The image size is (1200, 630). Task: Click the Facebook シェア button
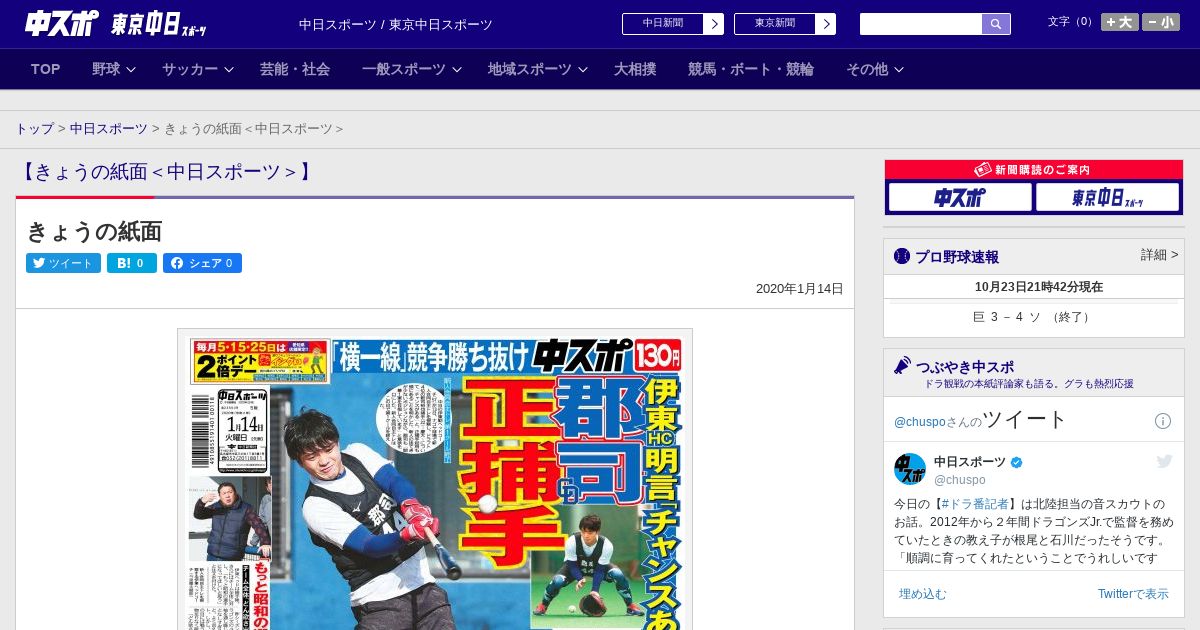(202, 263)
